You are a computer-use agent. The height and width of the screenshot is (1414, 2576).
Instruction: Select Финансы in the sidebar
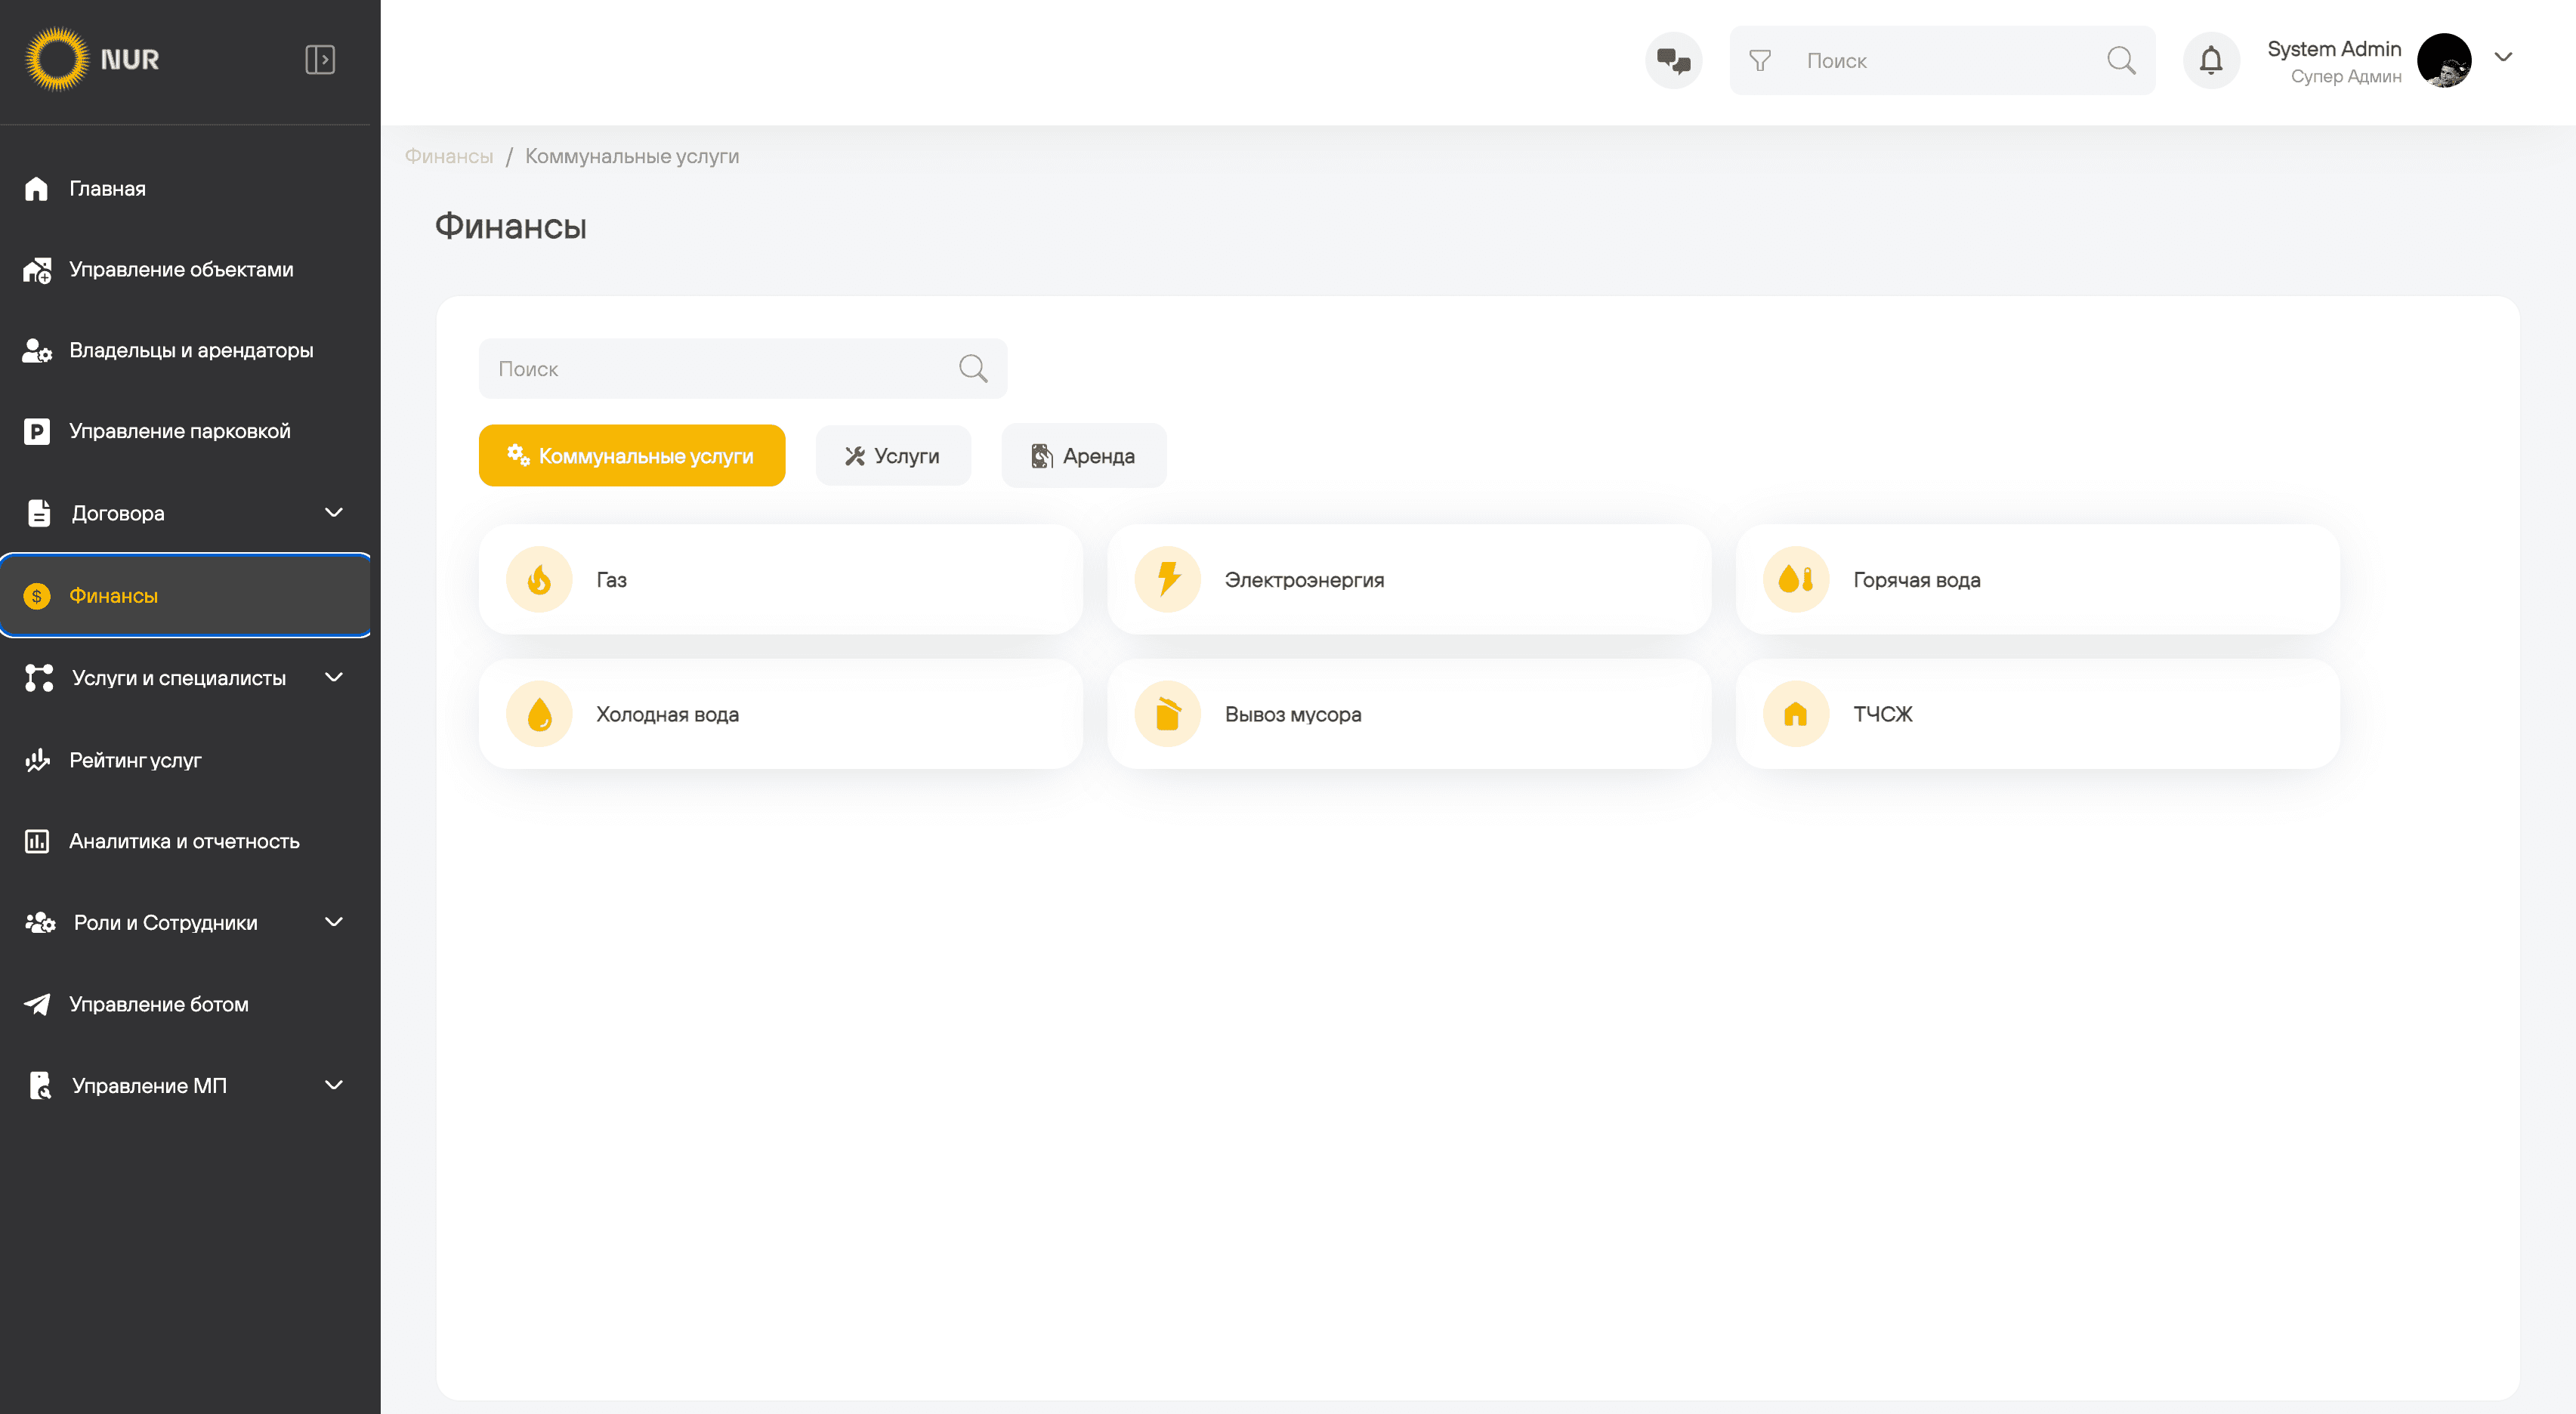coord(185,595)
